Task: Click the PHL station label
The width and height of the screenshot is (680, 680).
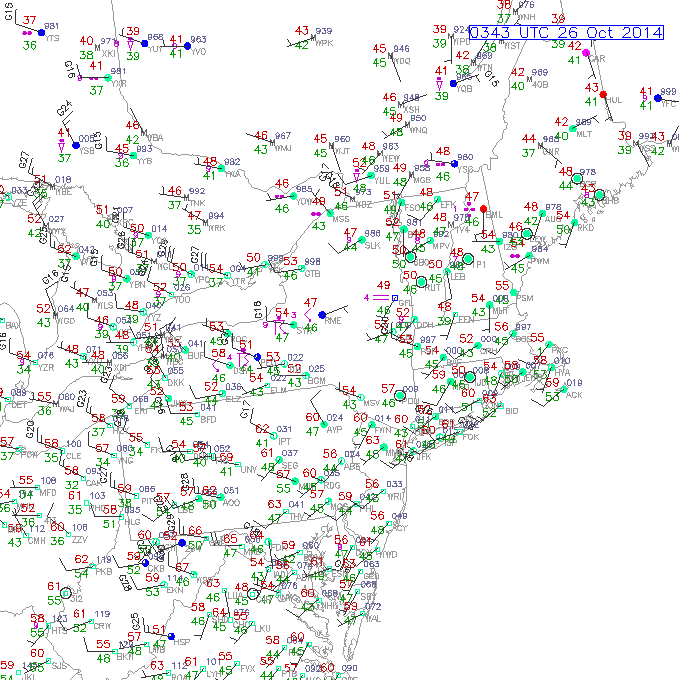Action: click(367, 508)
